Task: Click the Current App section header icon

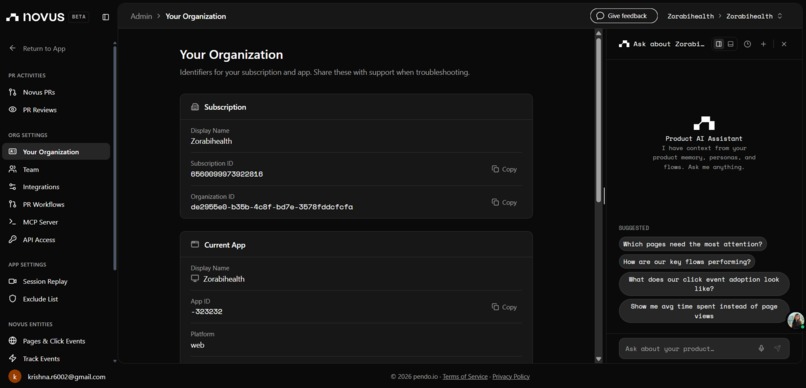Action: point(195,245)
